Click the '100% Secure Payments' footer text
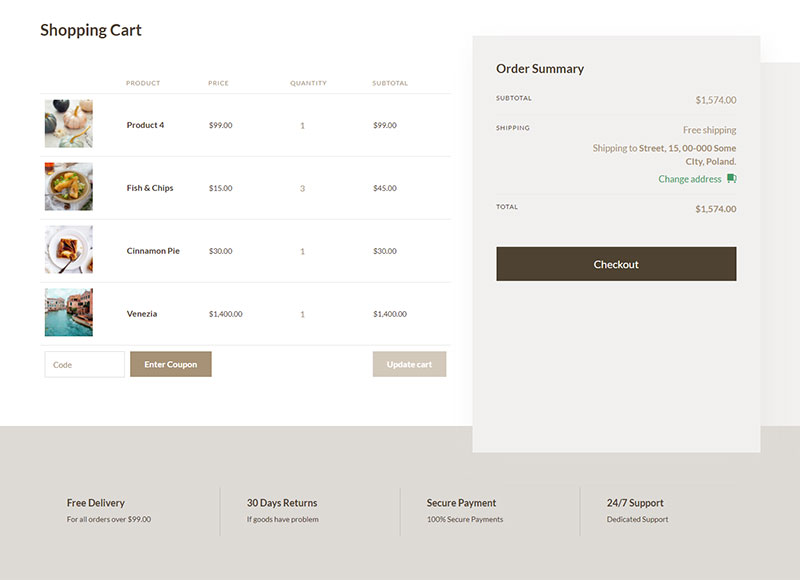Image resolution: width=800 pixels, height=580 pixels. click(x=465, y=519)
